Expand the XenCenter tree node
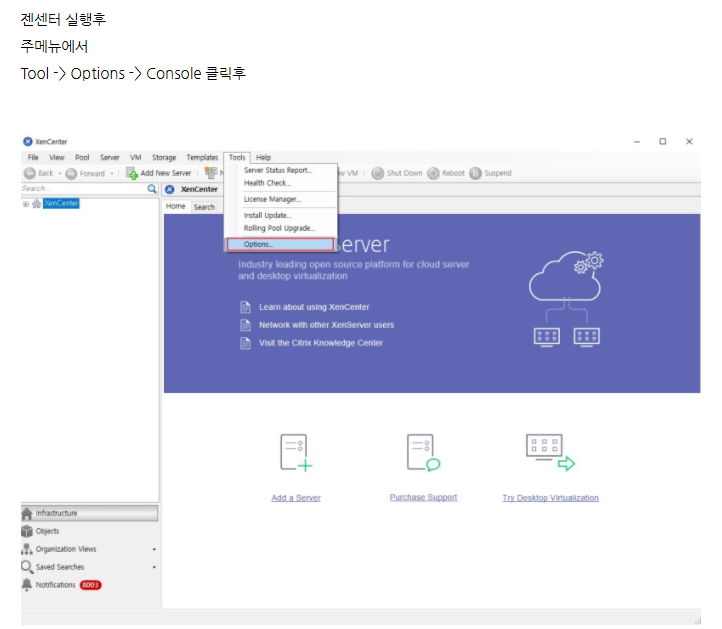 pyautogui.click(x=26, y=204)
